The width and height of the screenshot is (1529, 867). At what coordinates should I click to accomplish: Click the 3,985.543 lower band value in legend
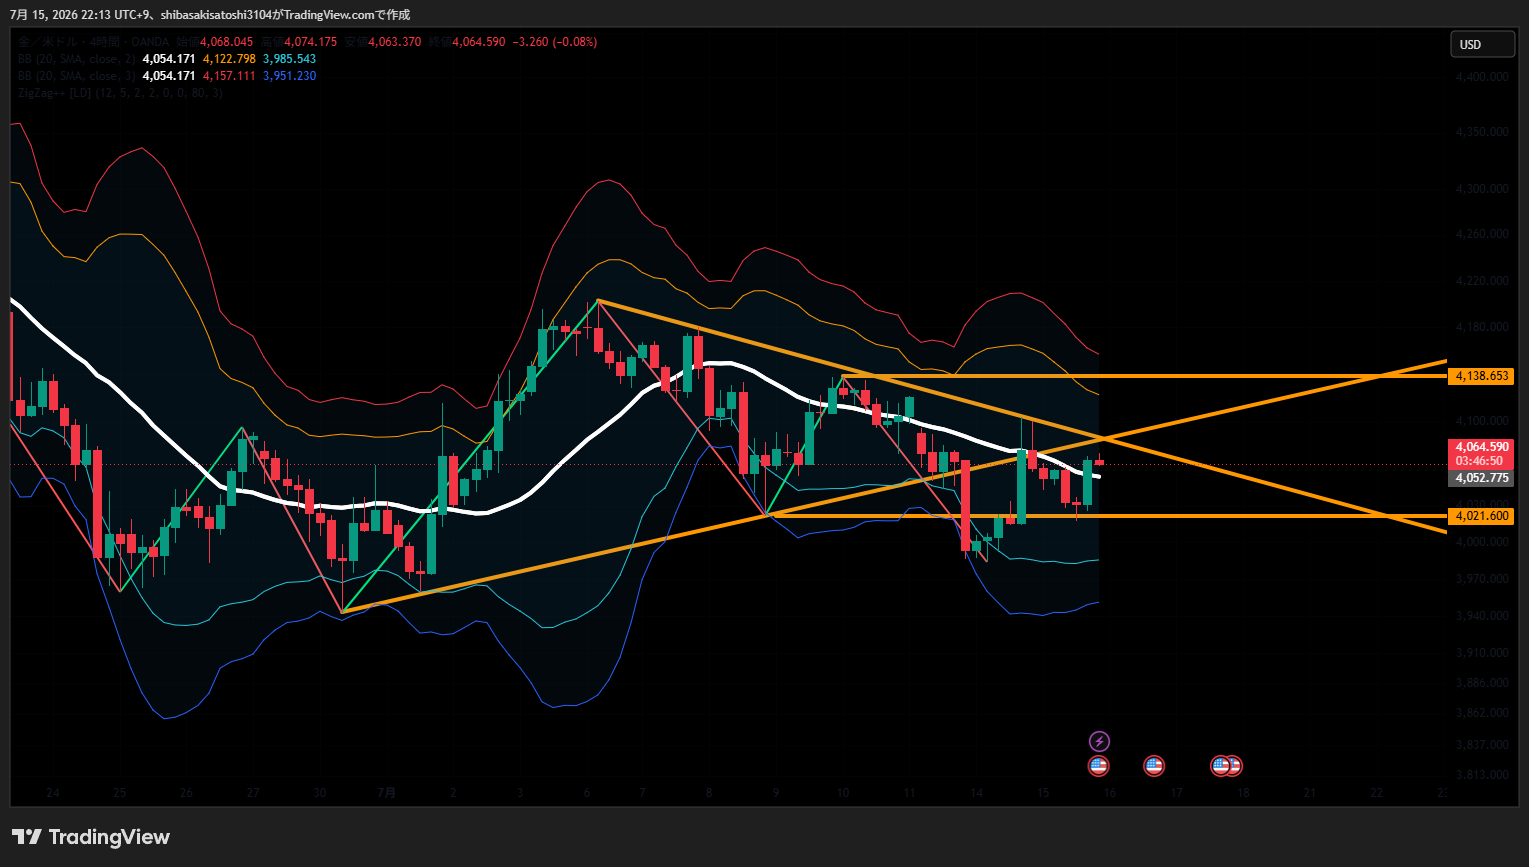[x=289, y=59]
